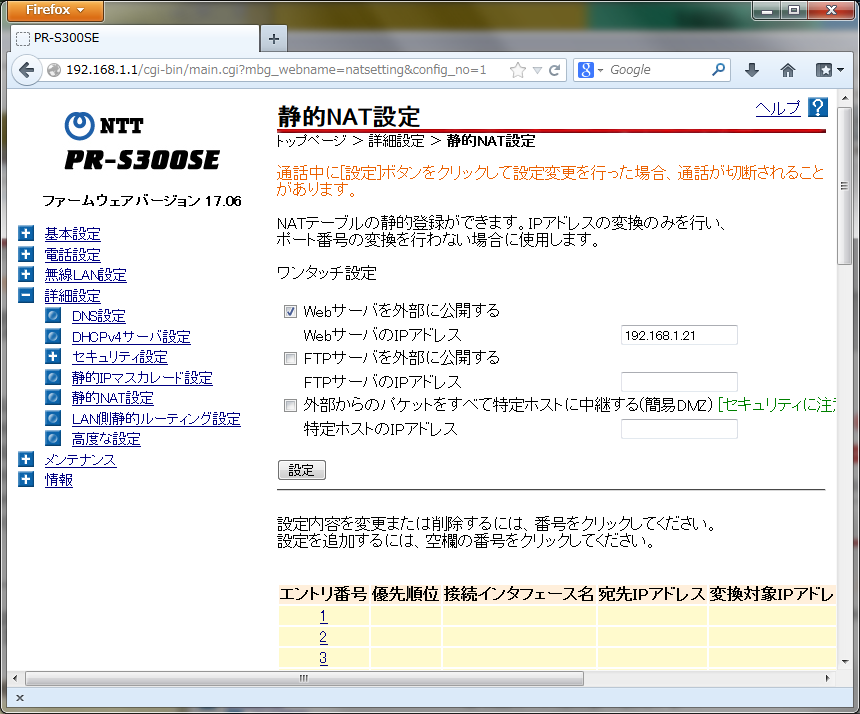
Task: Click the 設定 apply button
Action: pyautogui.click(x=302, y=470)
